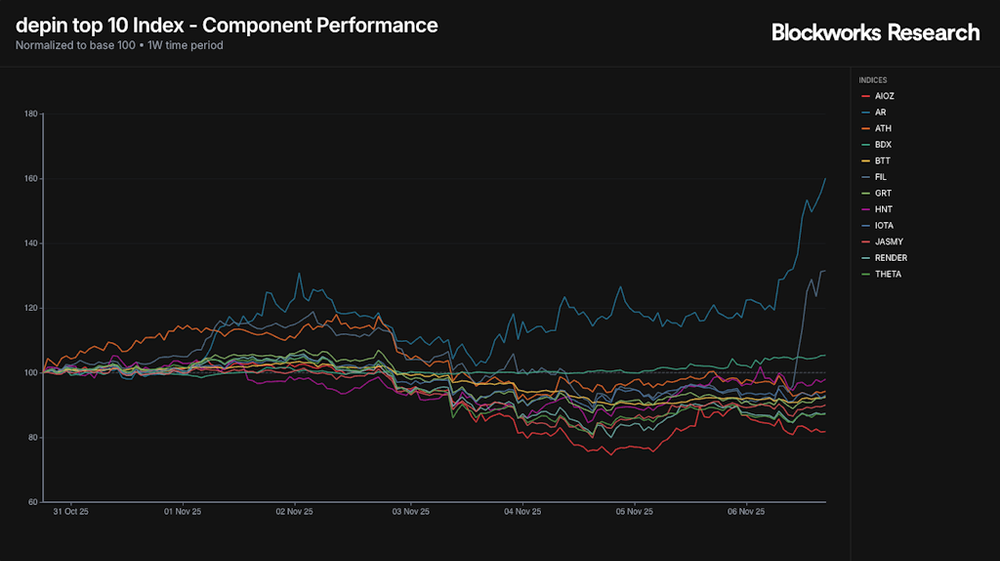Screen dimensions: 1000x561
Task: Click the JASMY legend marker icon
Action: click(865, 242)
